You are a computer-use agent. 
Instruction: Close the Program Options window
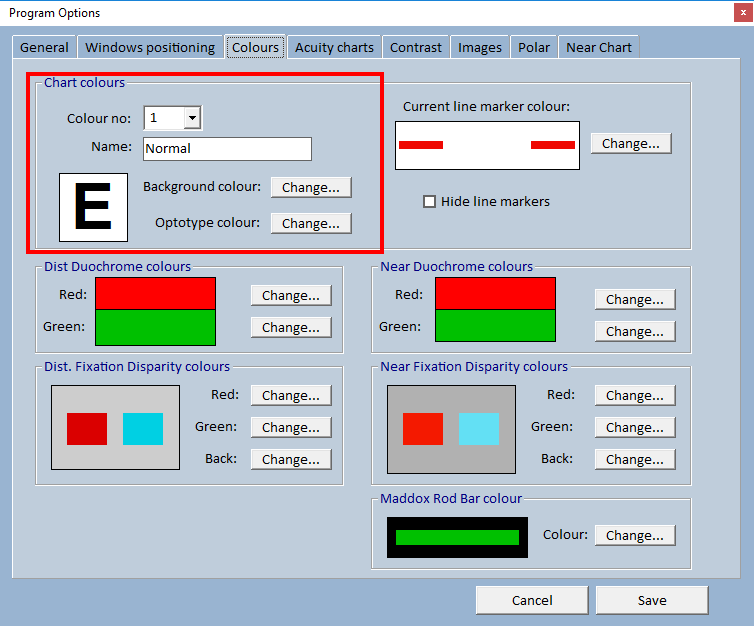point(743,13)
